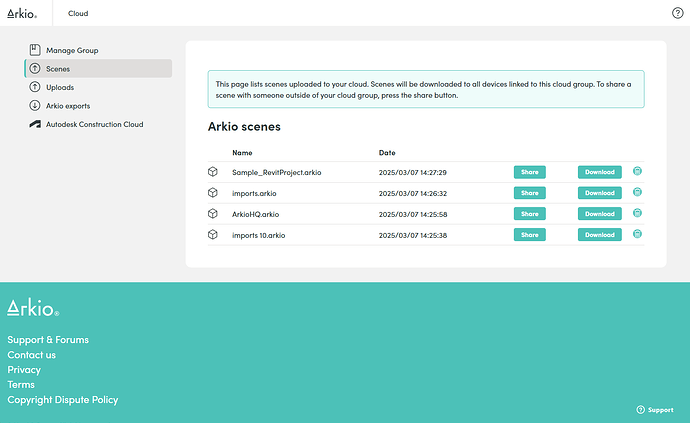Click cube icon beside ArkioHQ.arkio

pyautogui.click(x=213, y=213)
